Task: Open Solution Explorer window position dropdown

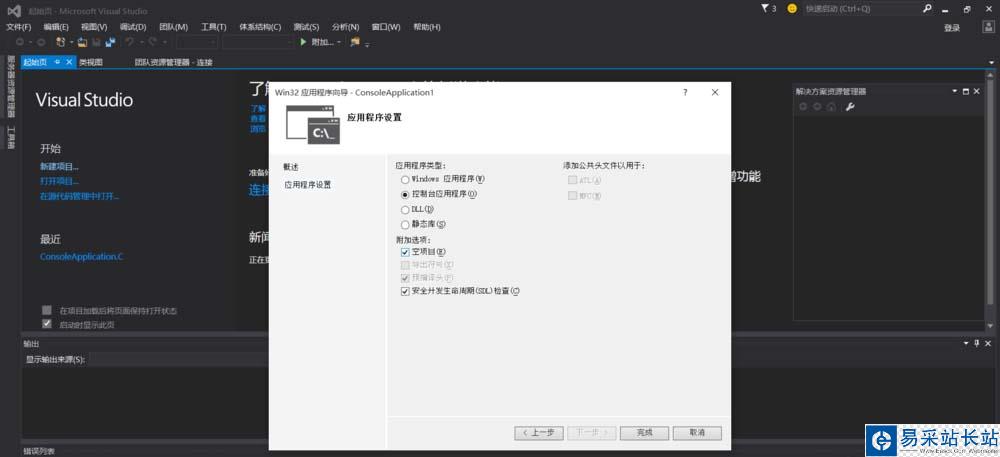Action: pos(955,91)
